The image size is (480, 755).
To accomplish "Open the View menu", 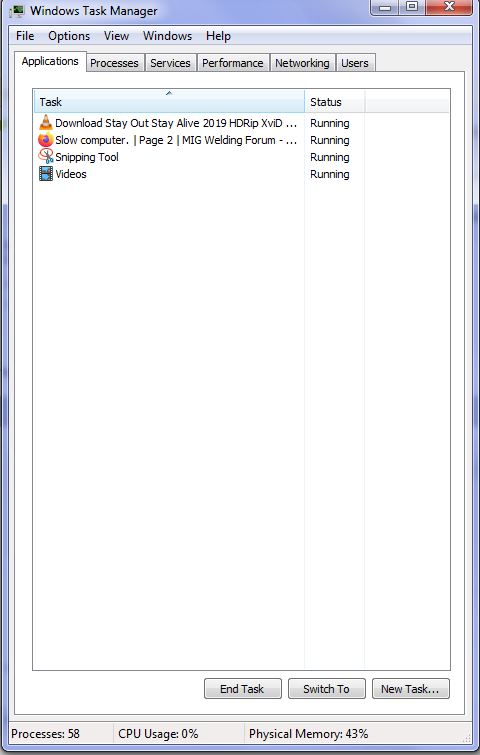I will tap(116, 36).
